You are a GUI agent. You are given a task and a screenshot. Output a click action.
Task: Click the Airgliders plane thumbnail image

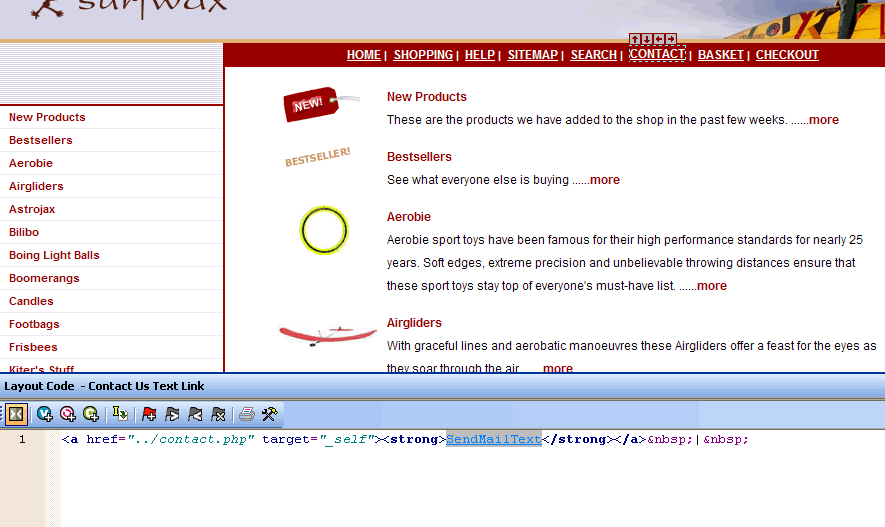tap(314, 334)
